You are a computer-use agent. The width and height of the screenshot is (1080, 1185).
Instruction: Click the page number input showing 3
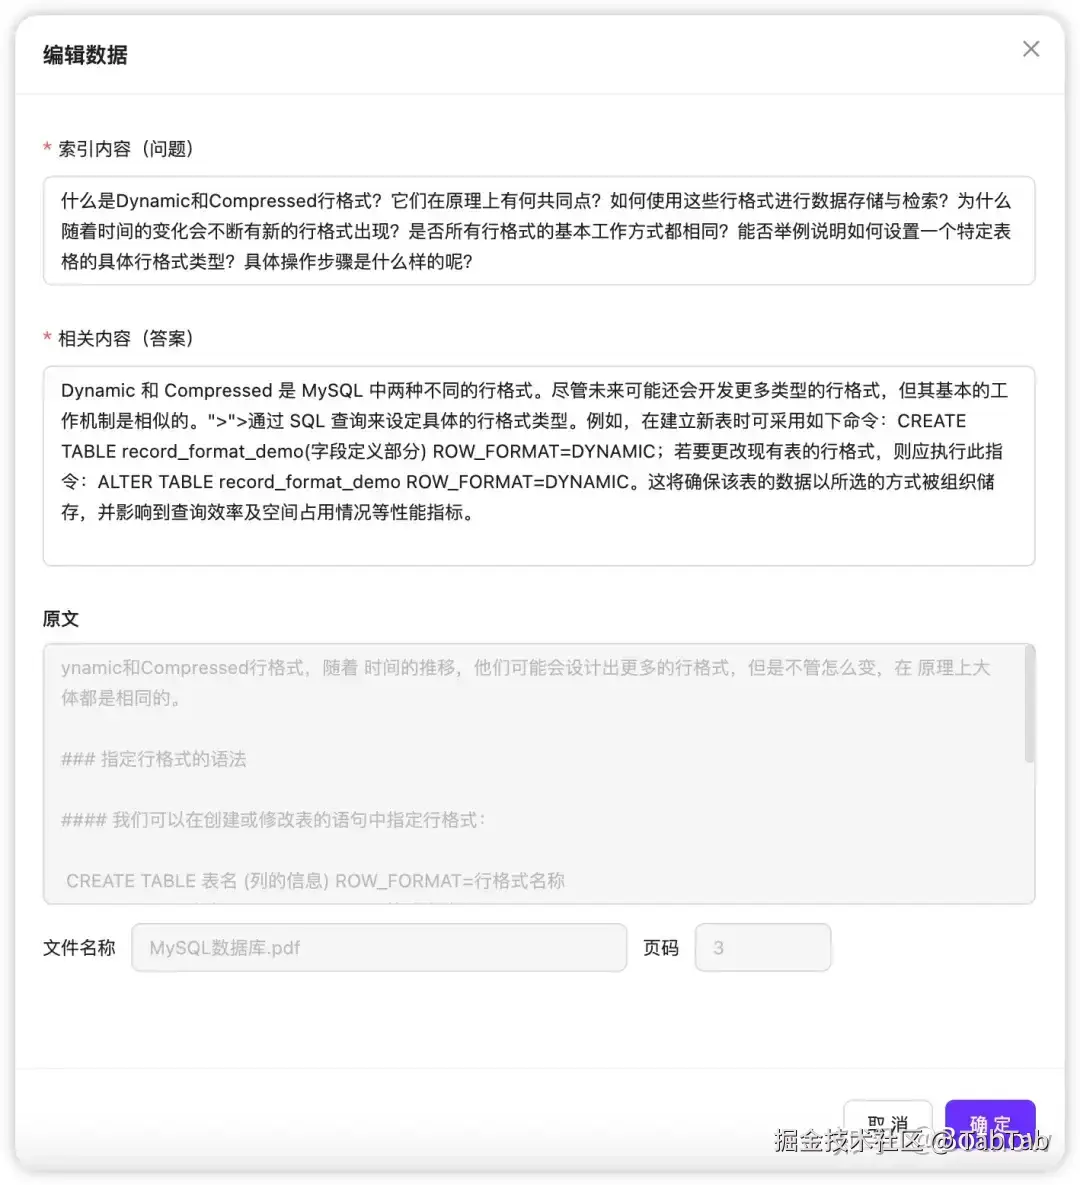tap(763, 948)
